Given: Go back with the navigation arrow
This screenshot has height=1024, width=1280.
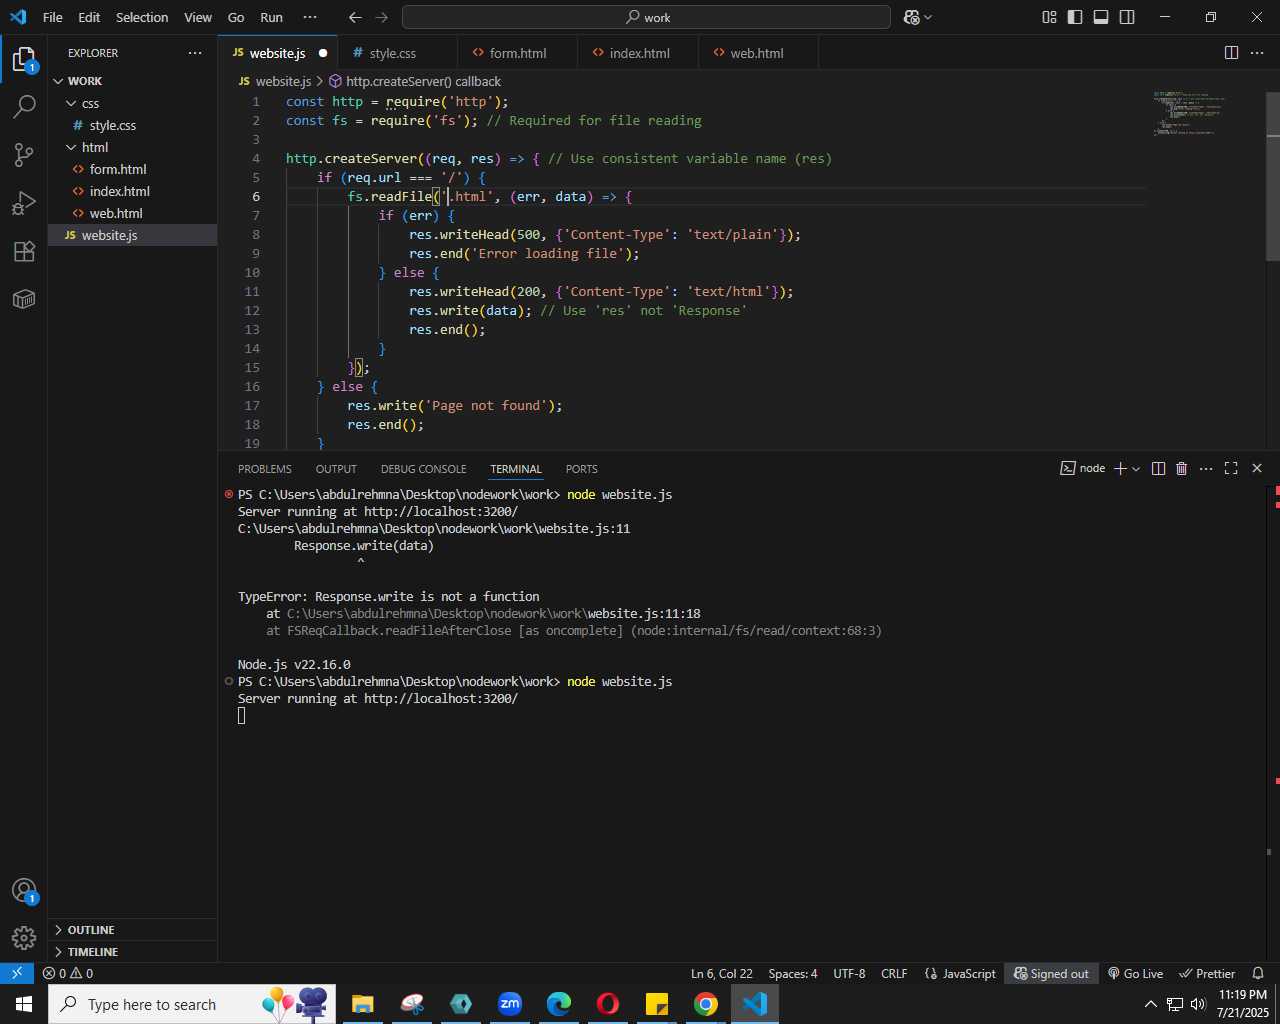Looking at the screenshot, I should click(x=355, y=17).
